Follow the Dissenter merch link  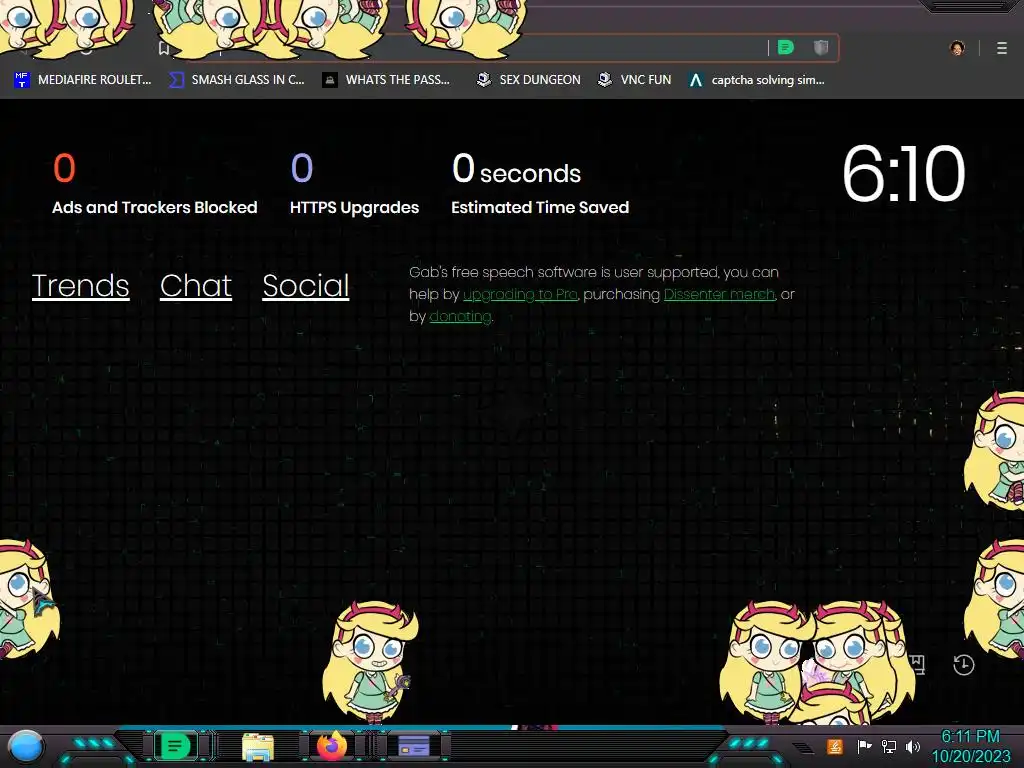[719, 295]
